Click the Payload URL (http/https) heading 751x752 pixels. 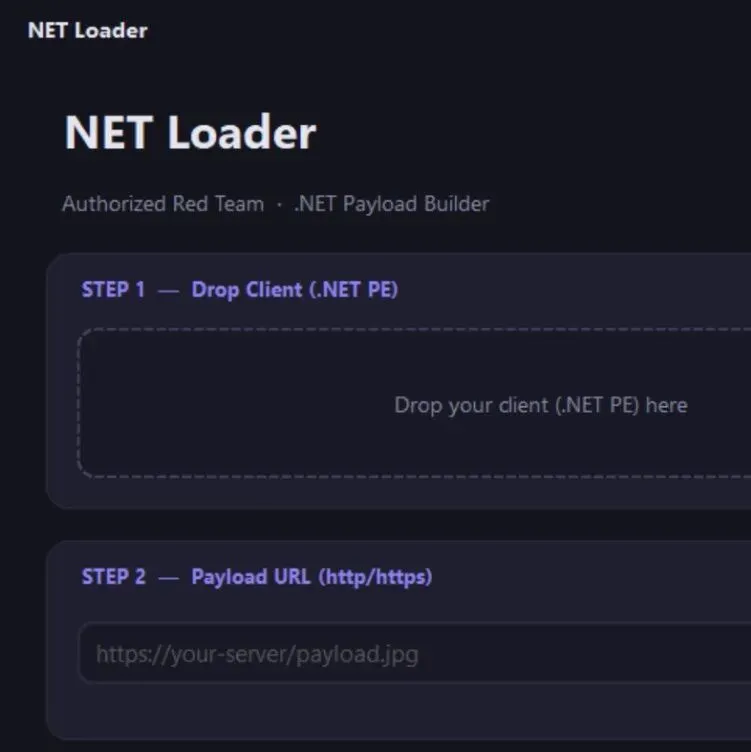point(312,577)
